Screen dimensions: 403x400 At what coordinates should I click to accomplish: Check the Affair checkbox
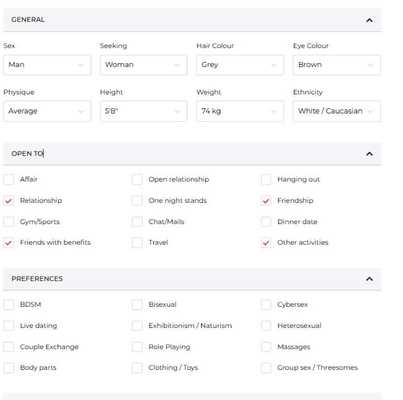tap(9, 179)
